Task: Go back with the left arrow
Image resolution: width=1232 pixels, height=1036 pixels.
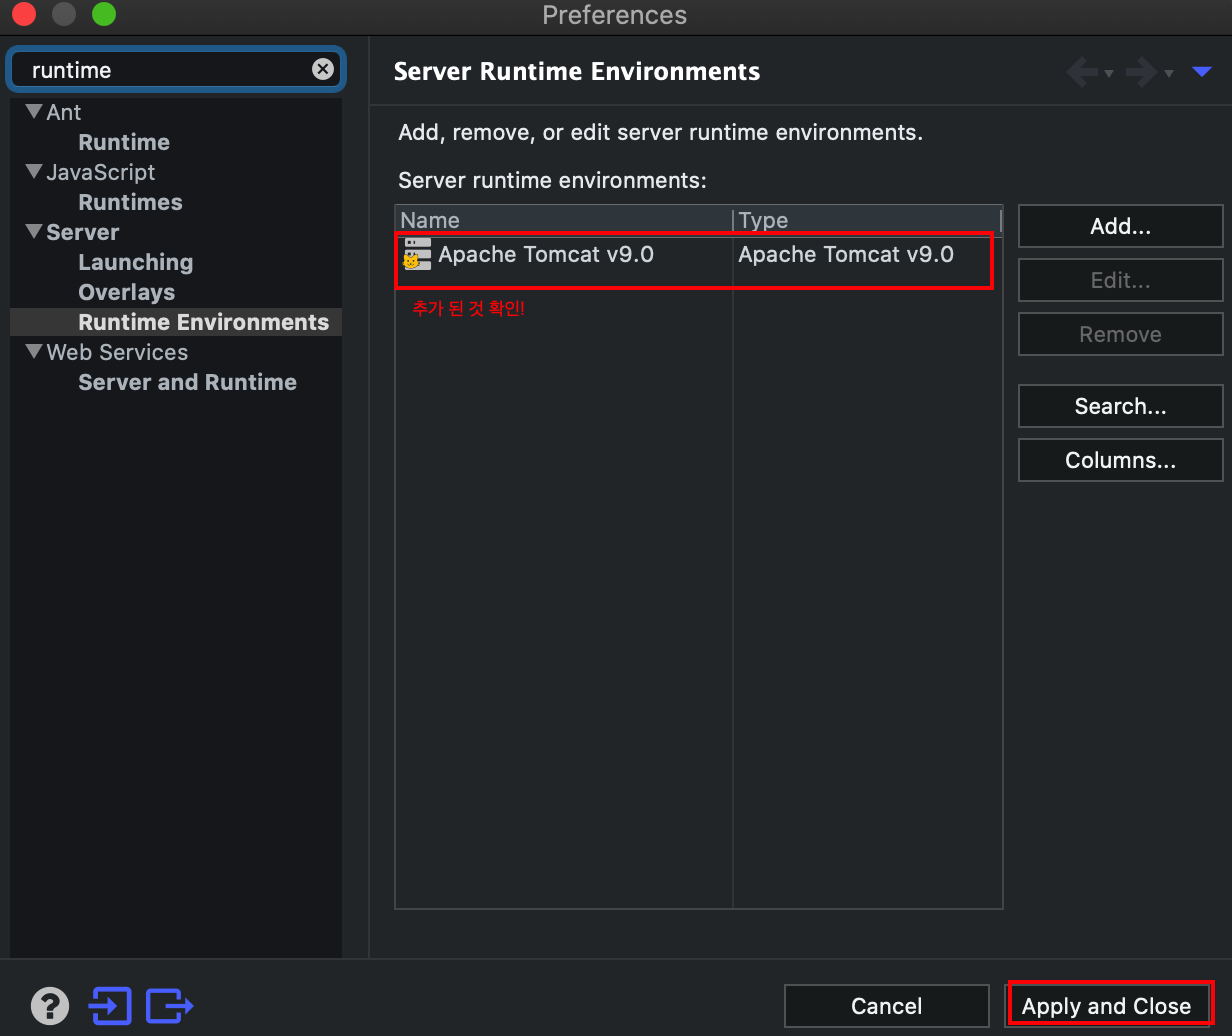Action: pos(1082,72)
